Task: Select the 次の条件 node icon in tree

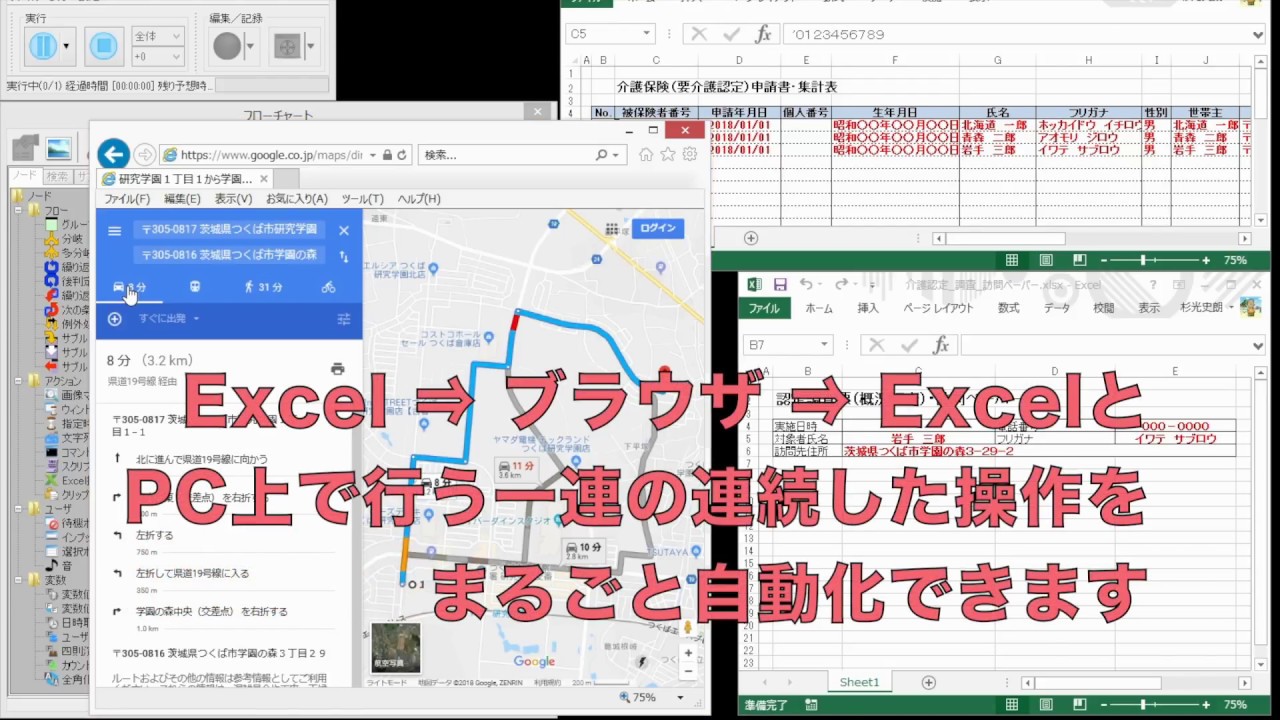Action: (x=51, y=310)
